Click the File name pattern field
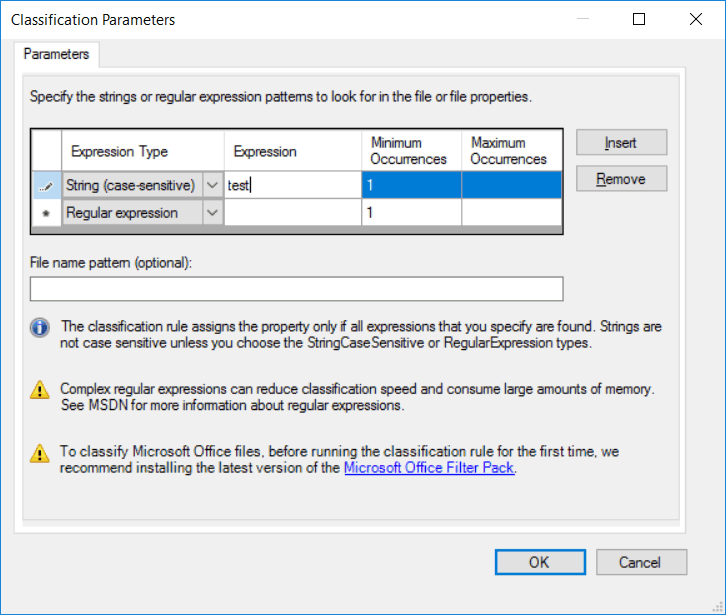726x615 pixels. [x=297, y=289]
